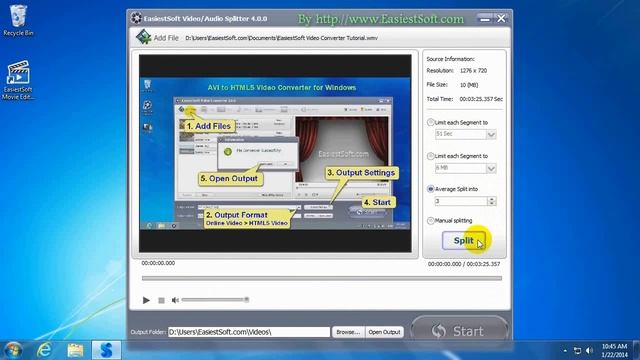Play the loaded video

[146, 300]
